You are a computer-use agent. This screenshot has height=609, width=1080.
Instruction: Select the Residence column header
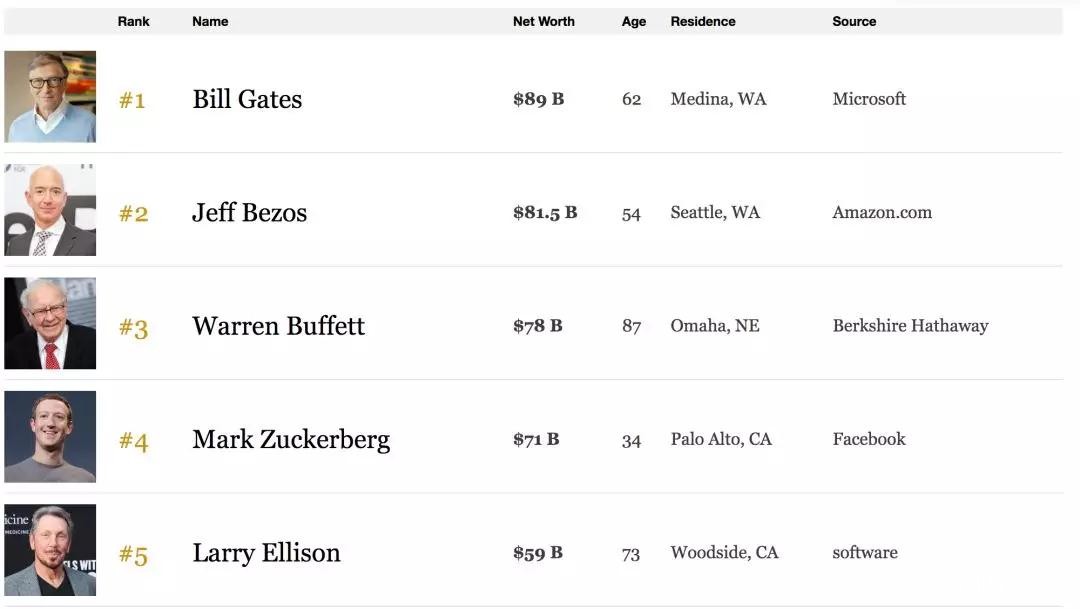[x=703, y=21]
